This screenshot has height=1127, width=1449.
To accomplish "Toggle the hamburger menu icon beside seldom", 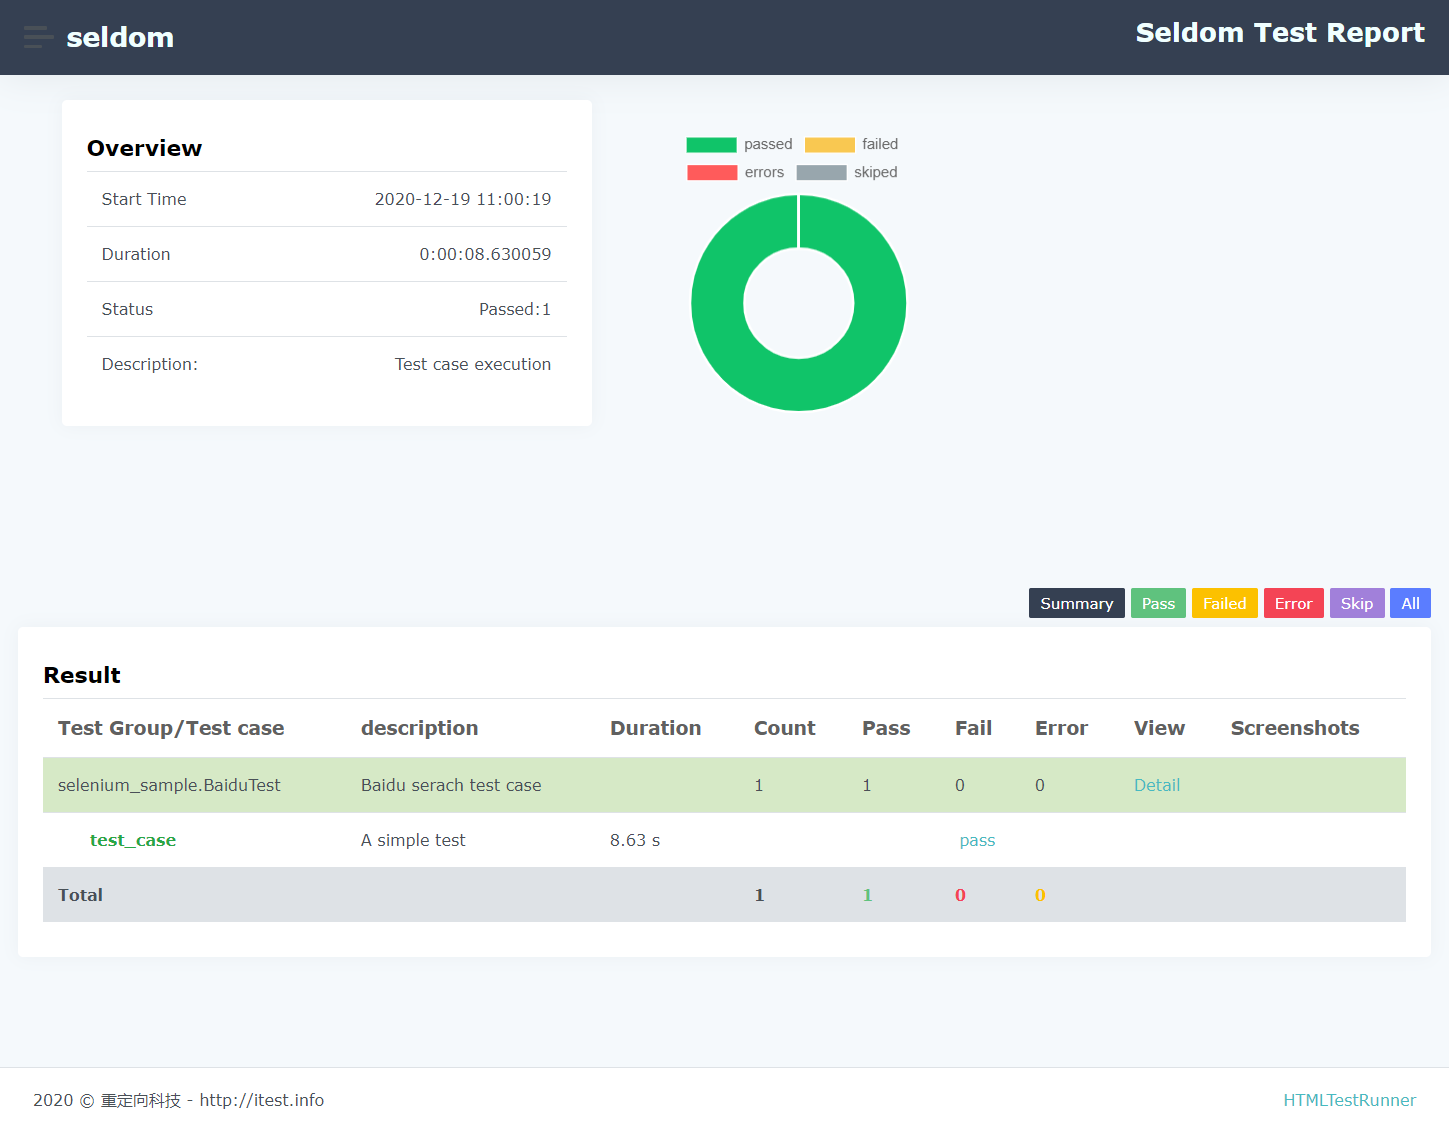I will point(38,37).
